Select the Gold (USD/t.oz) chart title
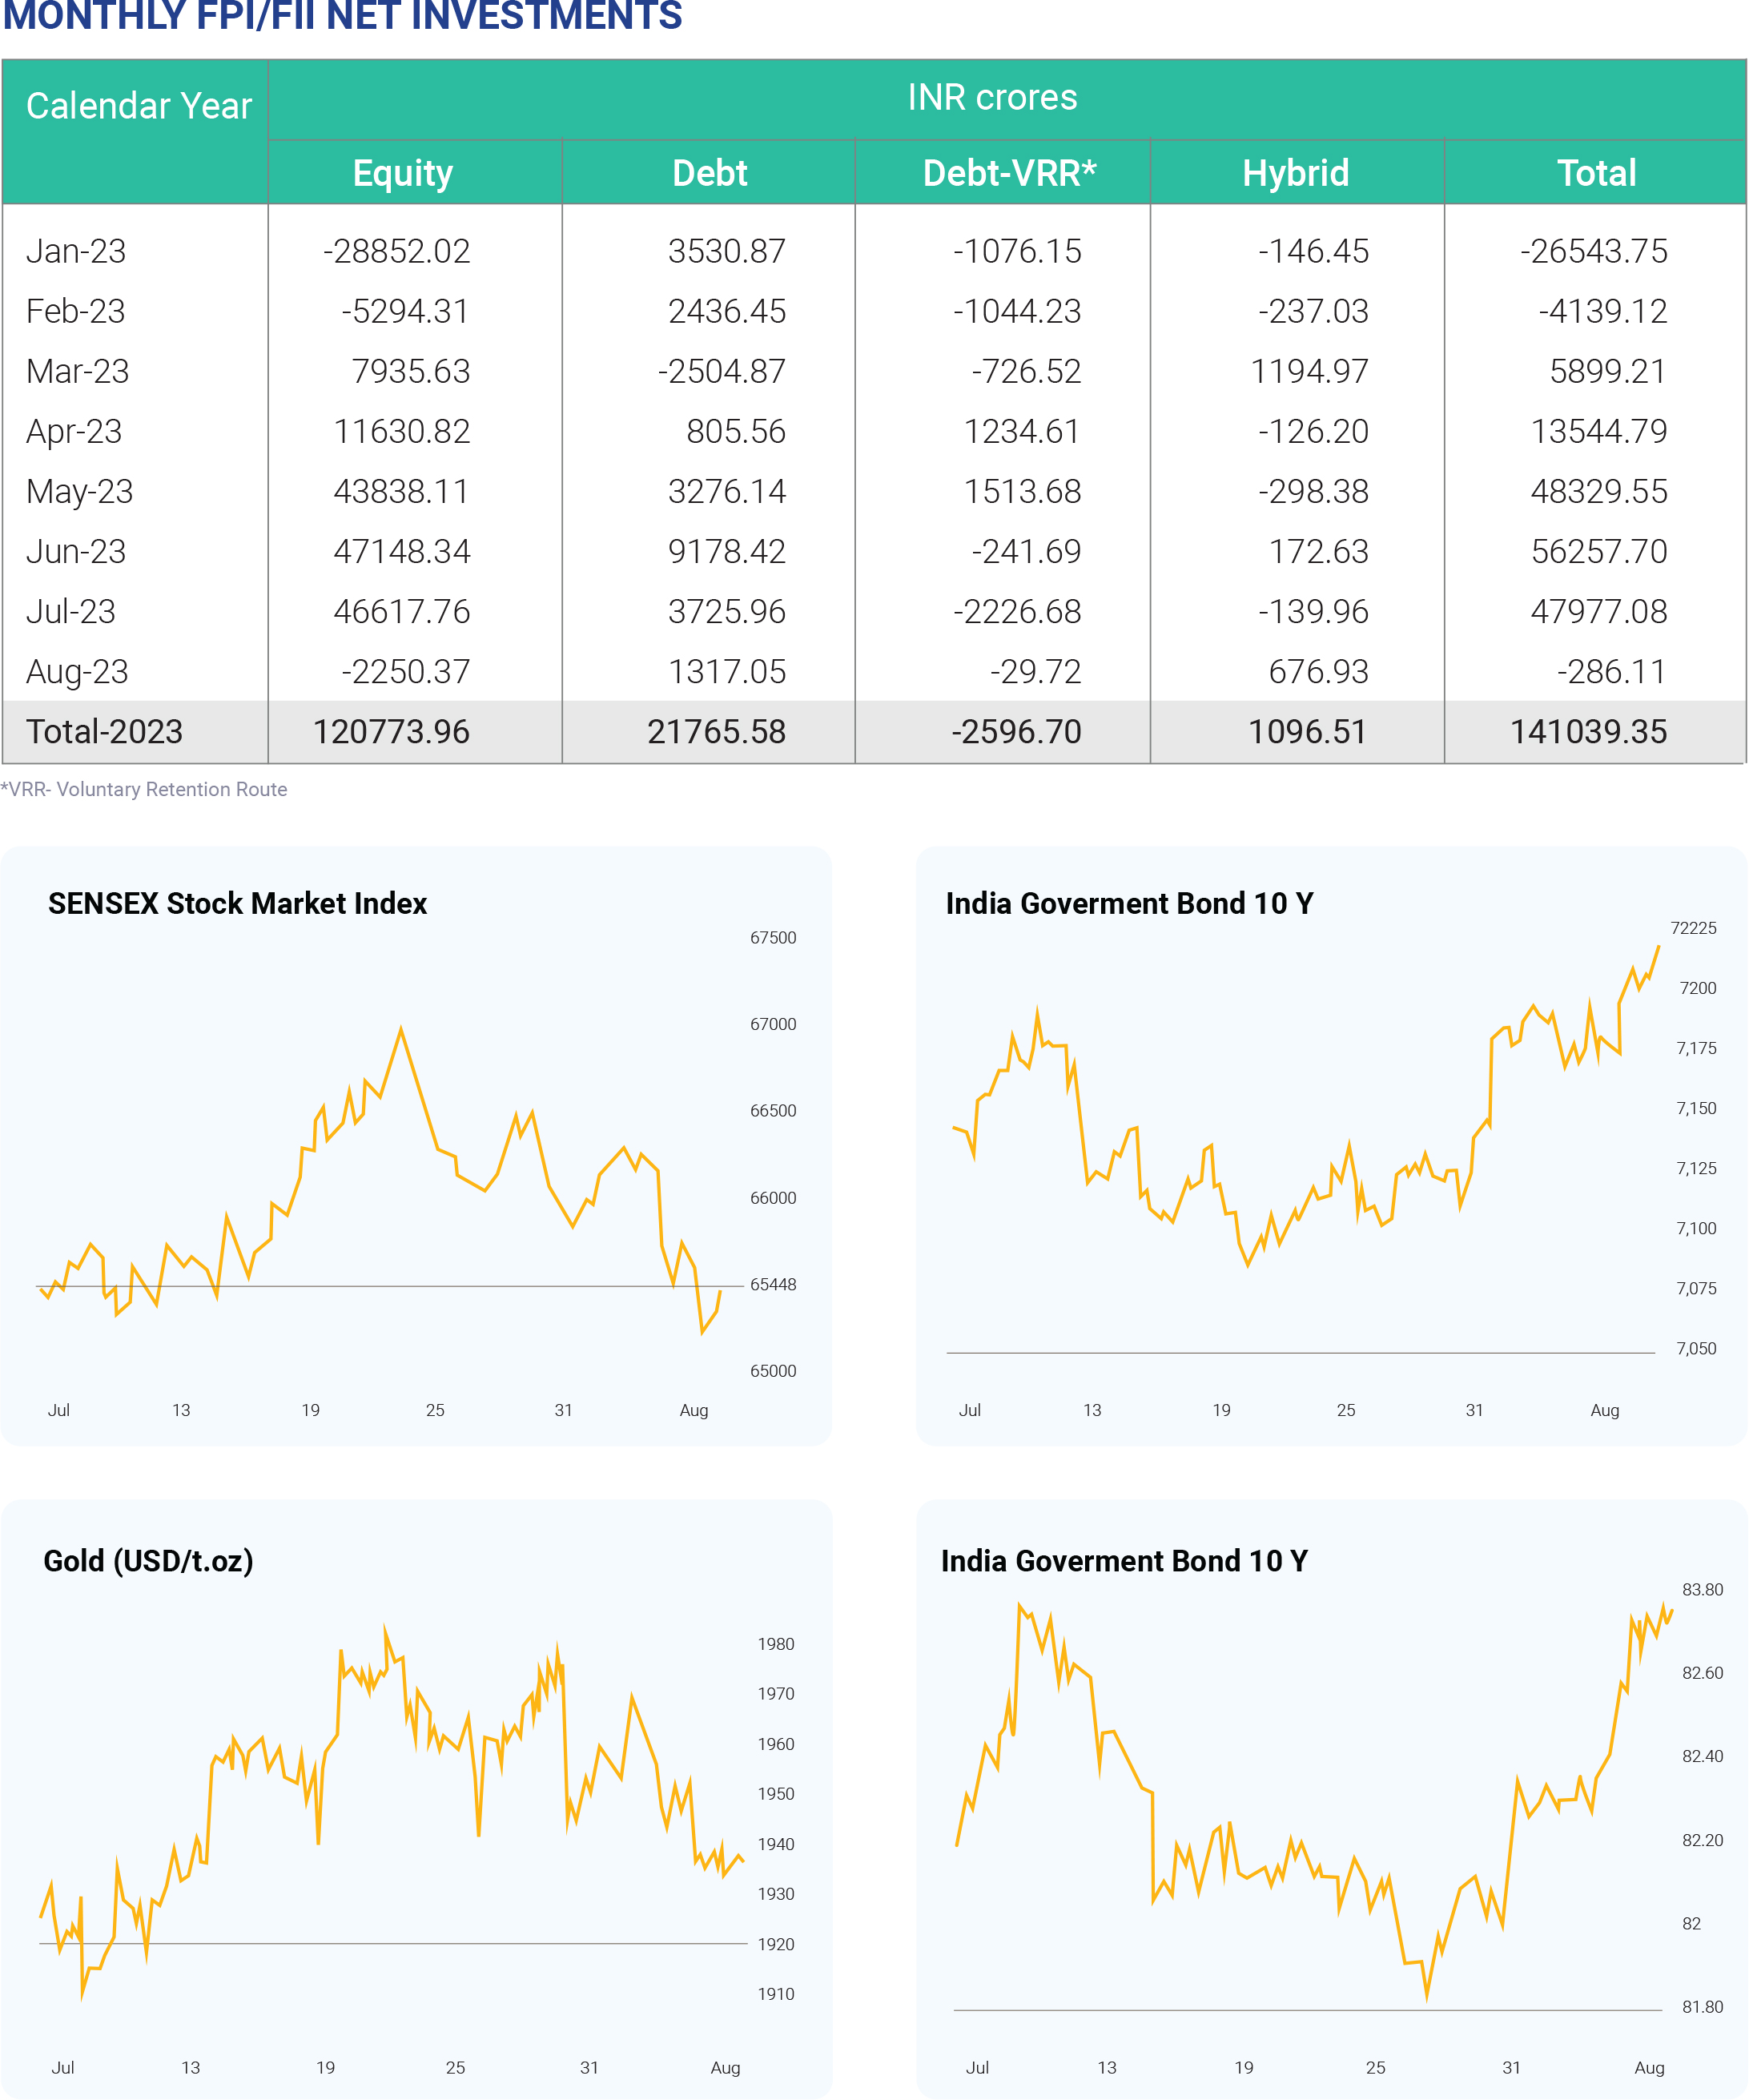This screenshot has height=2100, width=1749. coord(148,1560)
